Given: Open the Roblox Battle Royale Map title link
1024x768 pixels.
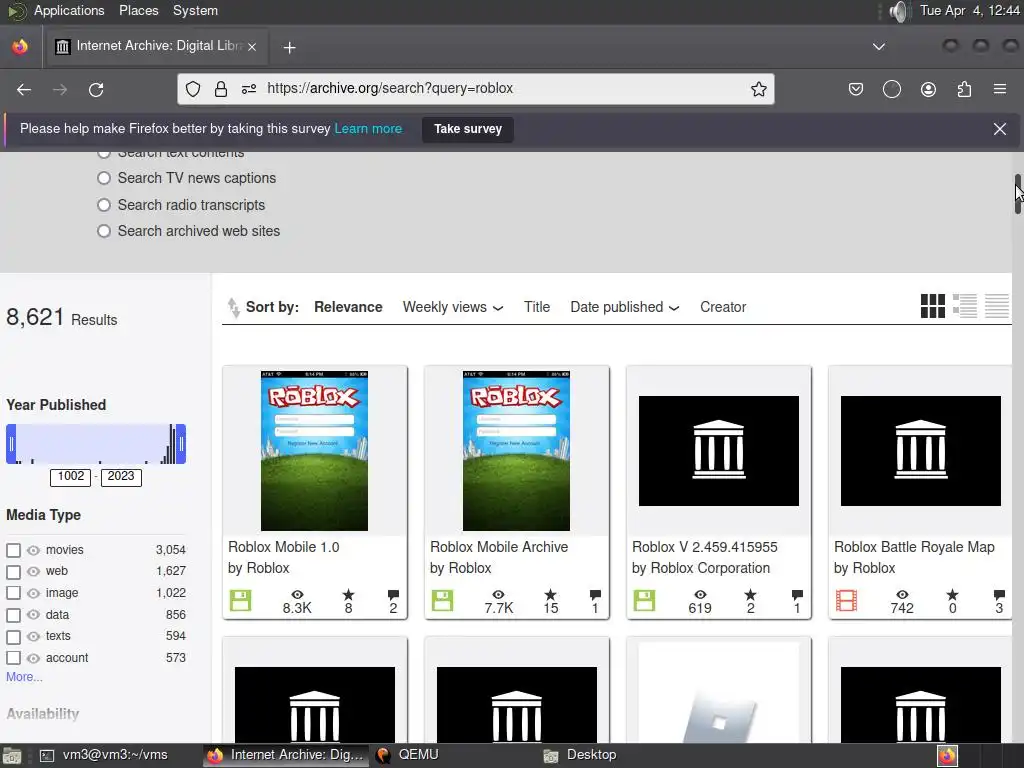Looking at the screenshot, I should 914,547.
